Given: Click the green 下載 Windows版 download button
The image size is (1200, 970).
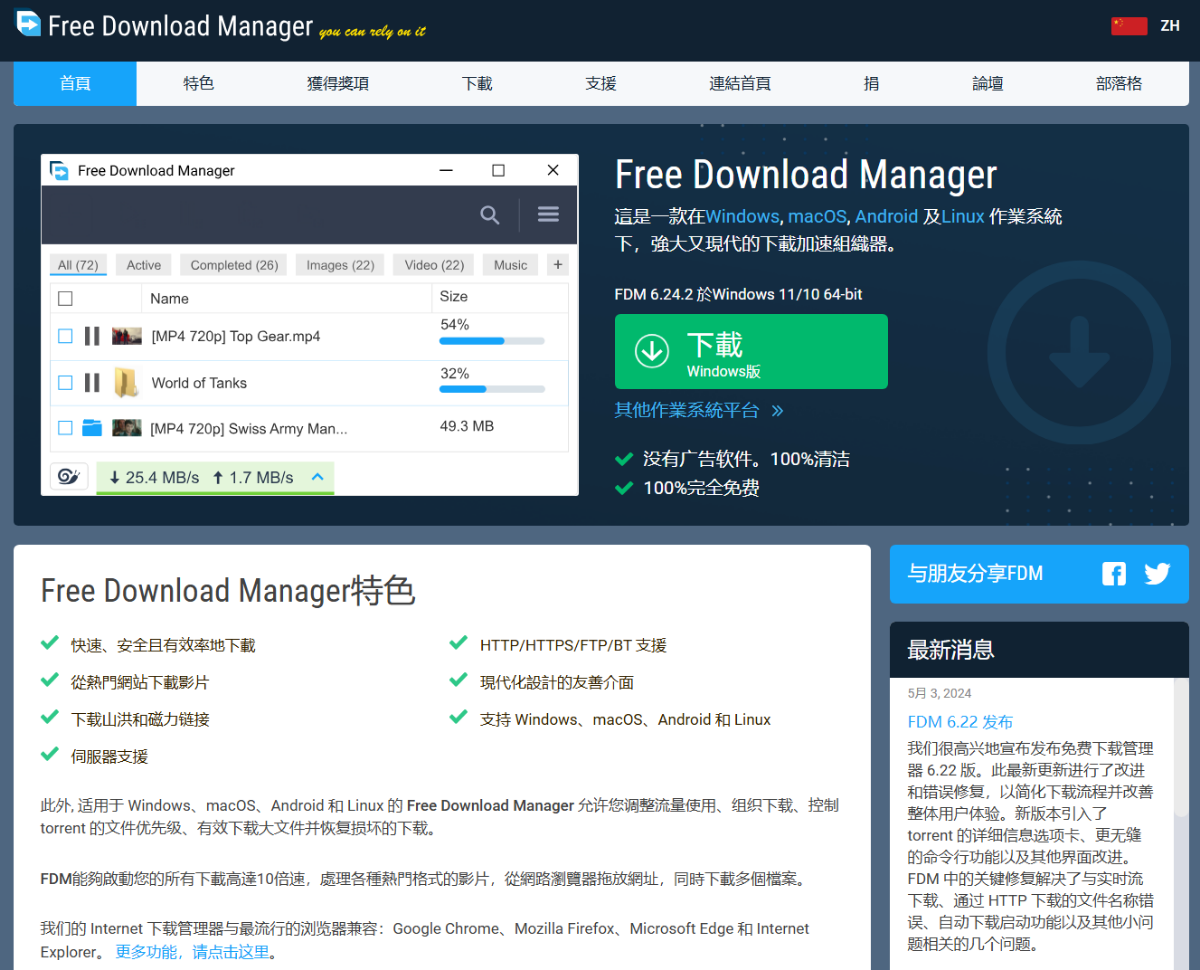Looking at the screenshot, I should click(x=751, y=352).
